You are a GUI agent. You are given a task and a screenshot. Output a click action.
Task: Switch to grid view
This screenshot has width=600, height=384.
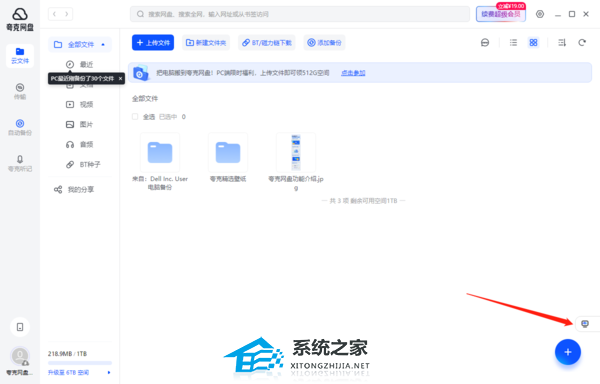click(533, 42)
